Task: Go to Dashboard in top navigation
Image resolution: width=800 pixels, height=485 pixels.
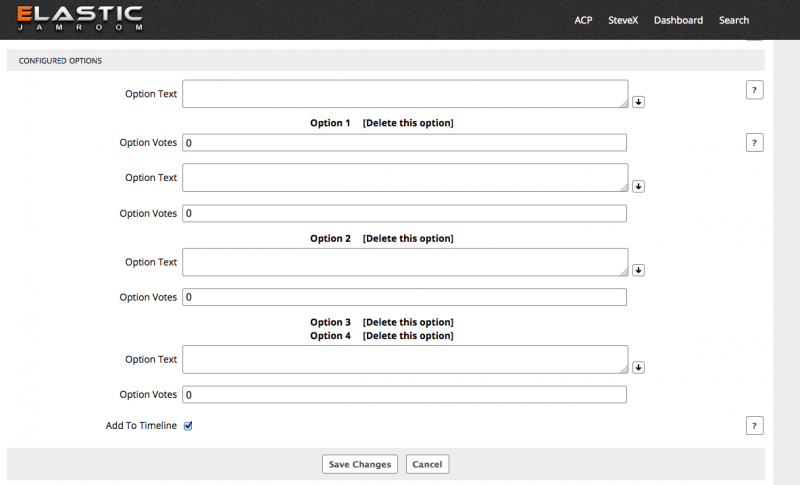Action: click(x=678, y=20)
